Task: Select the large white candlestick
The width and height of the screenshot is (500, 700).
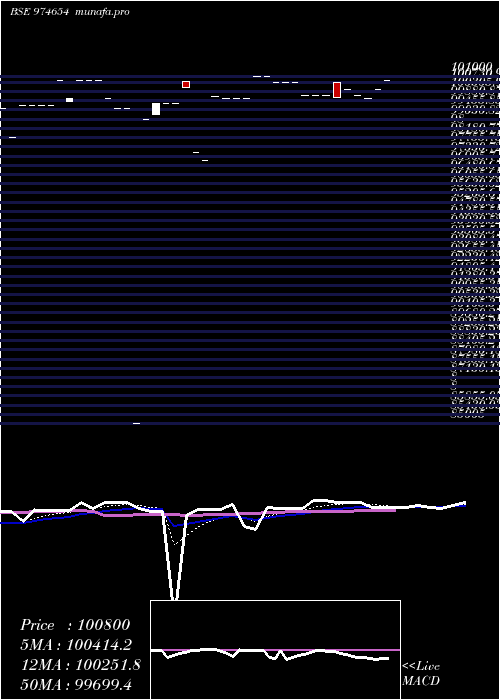Action: click(156, 109)
